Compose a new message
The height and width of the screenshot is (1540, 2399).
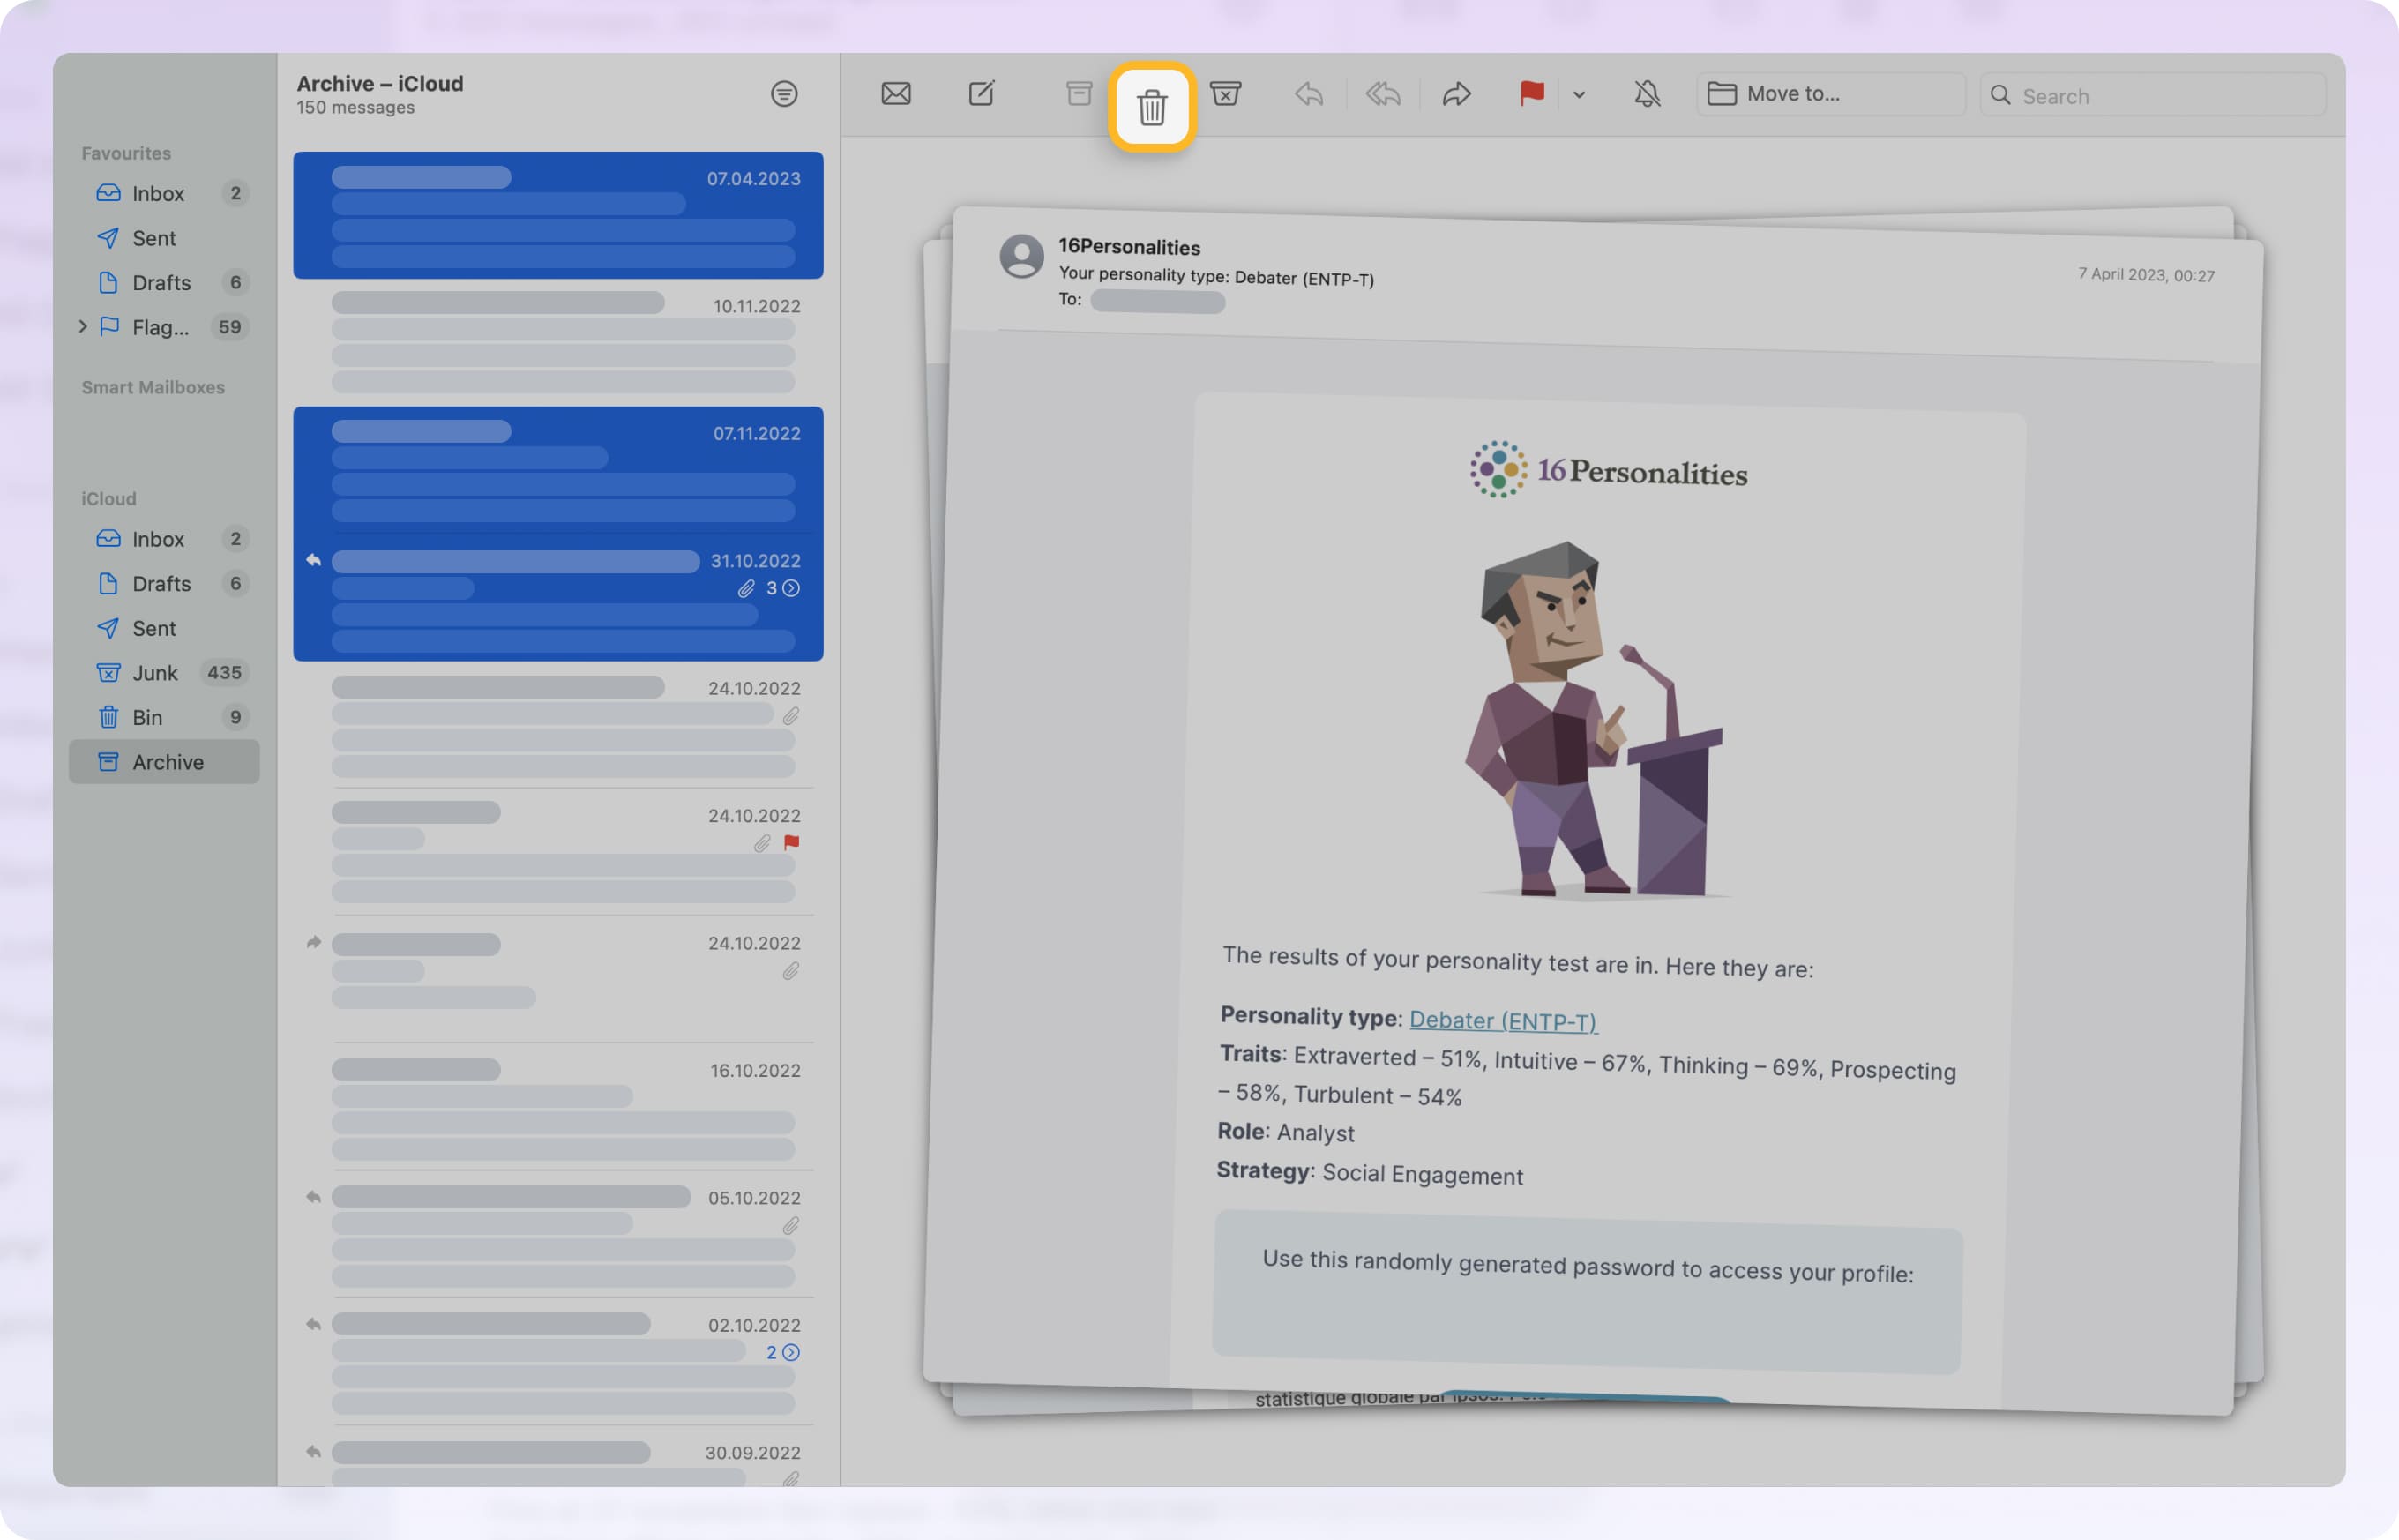[x=982, y=94]
